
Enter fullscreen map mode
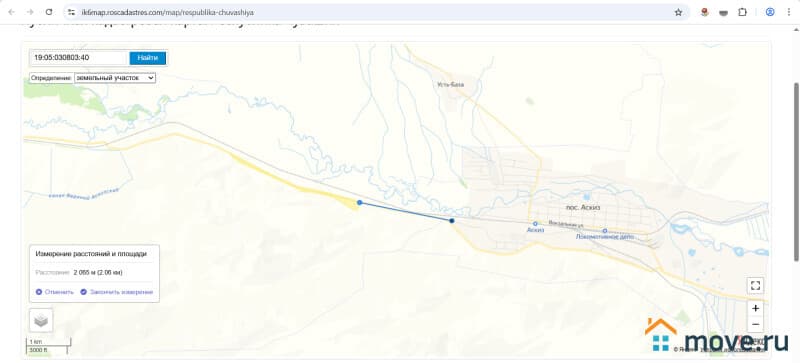pyautogui.click(x=755, y=285)
